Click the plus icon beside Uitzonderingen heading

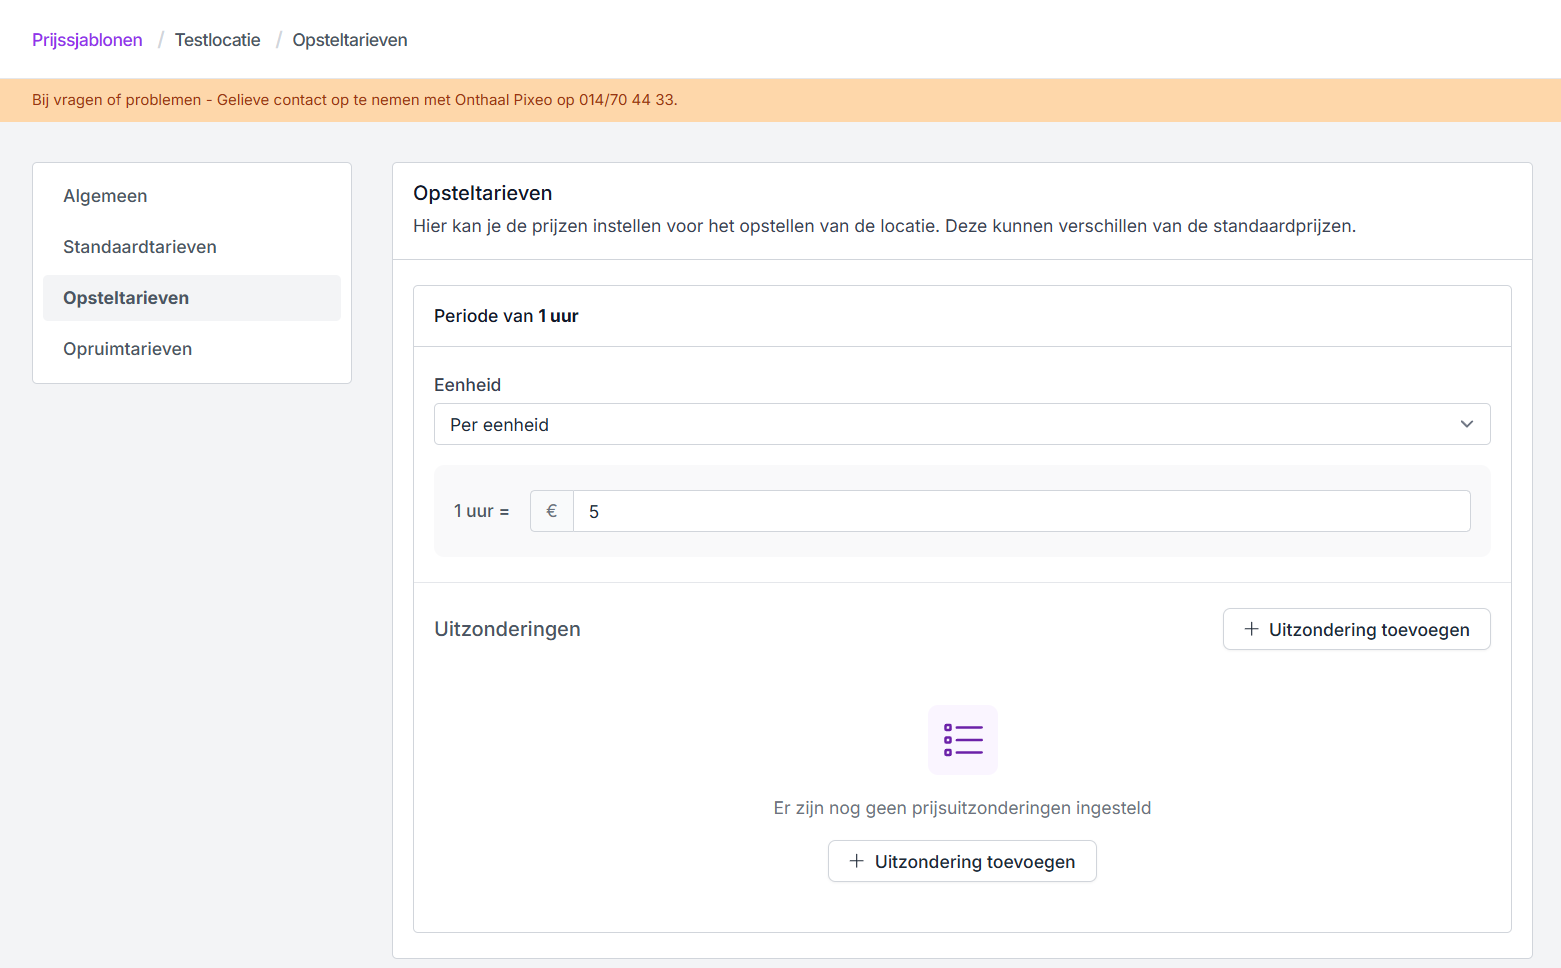[x=1251, y=629]
